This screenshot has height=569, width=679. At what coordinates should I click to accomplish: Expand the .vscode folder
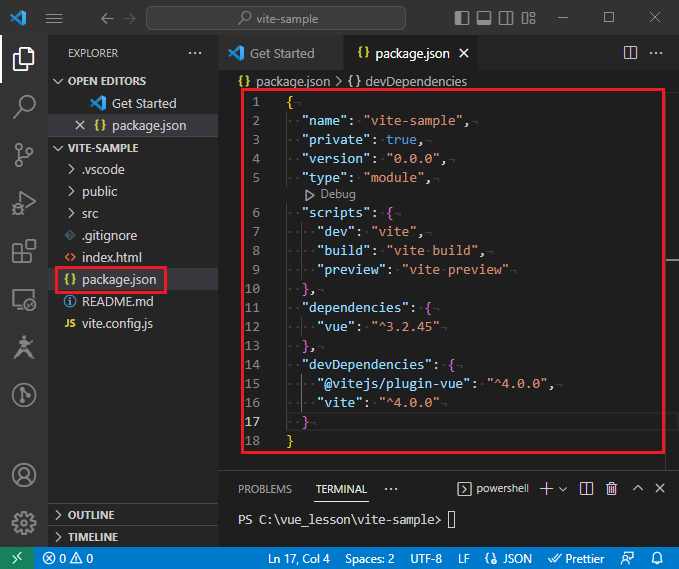[133, 169]
